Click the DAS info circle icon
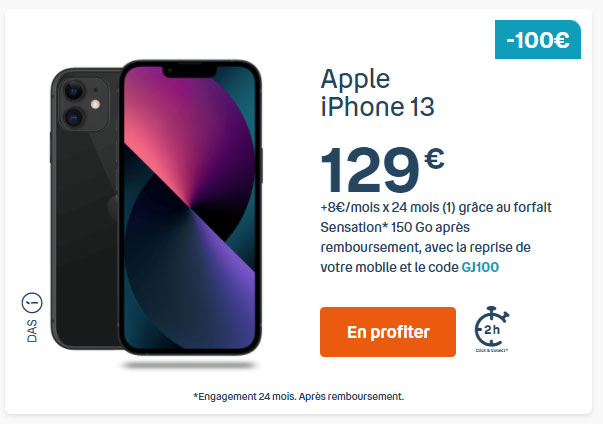603x424 pixels. 32,303
